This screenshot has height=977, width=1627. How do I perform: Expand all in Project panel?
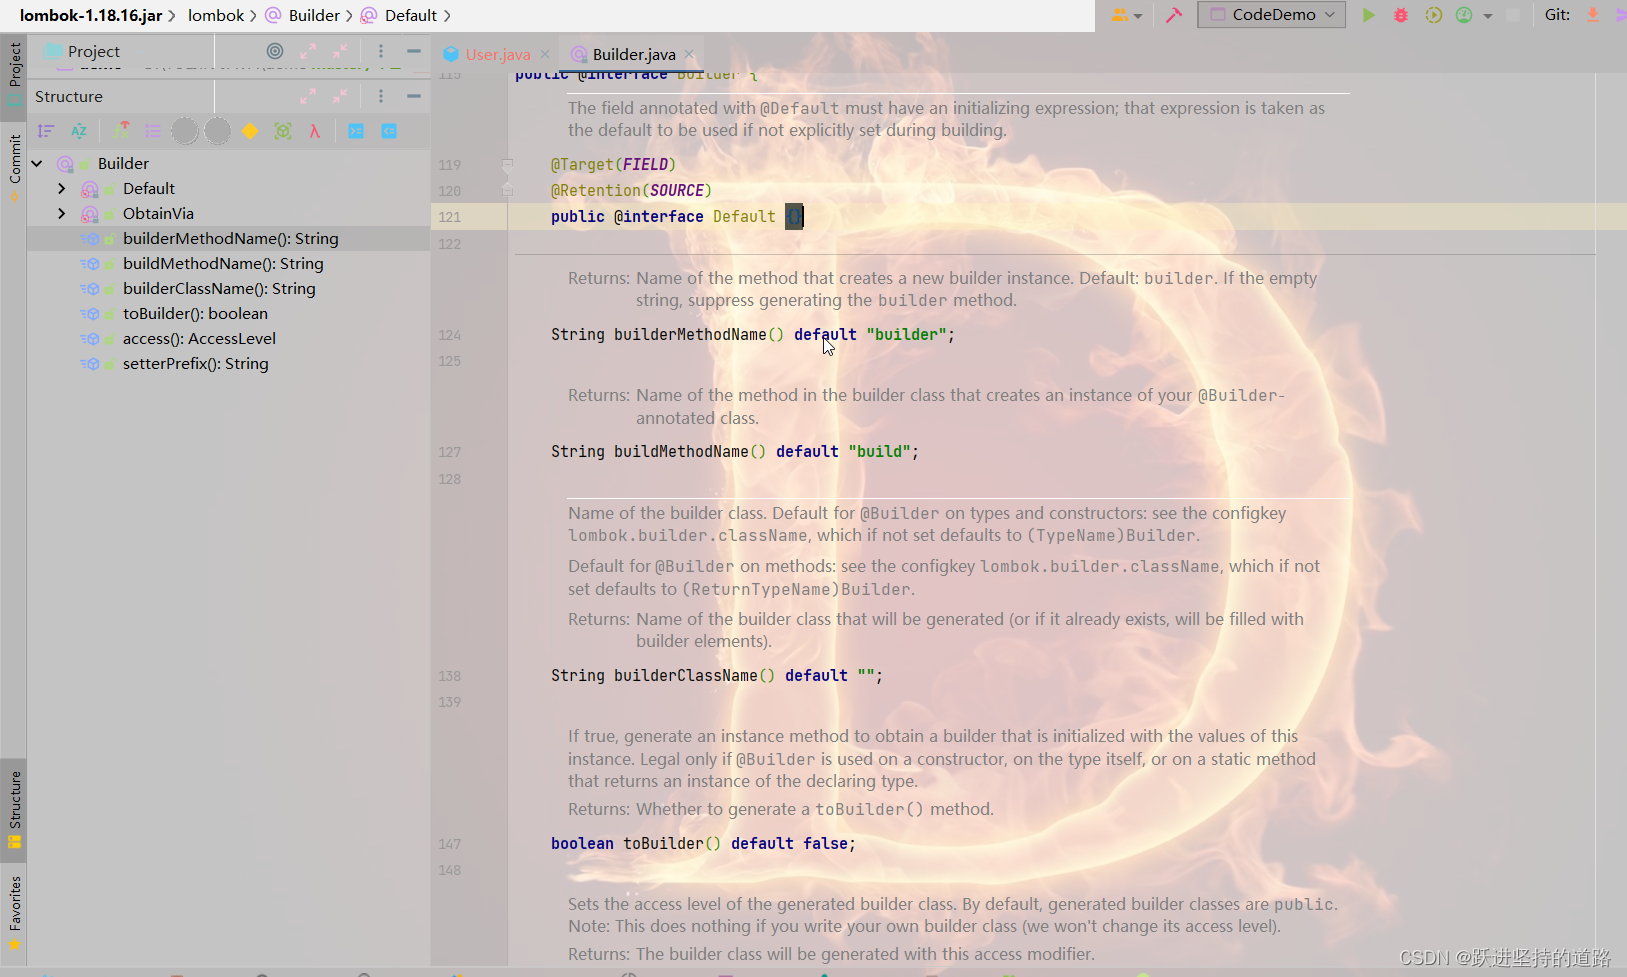coord(308,51)
